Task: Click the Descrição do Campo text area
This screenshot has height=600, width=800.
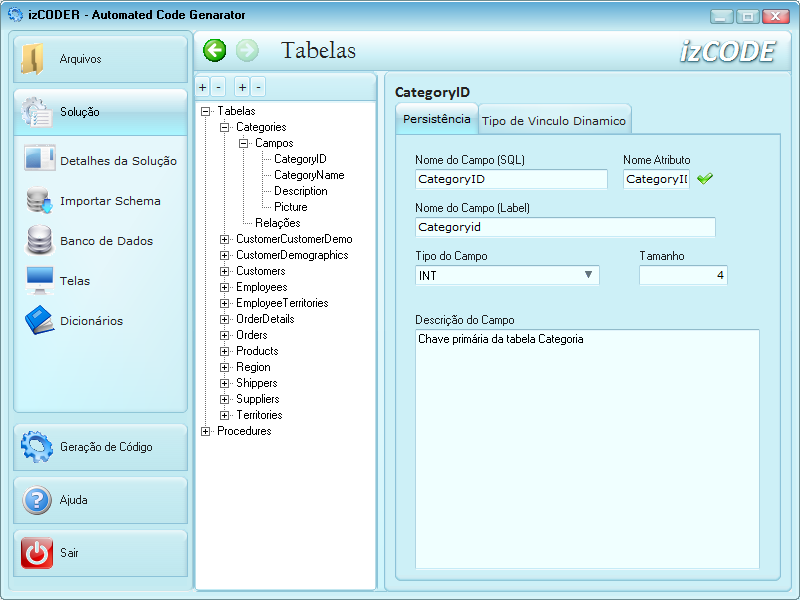Action: point(587,449)
